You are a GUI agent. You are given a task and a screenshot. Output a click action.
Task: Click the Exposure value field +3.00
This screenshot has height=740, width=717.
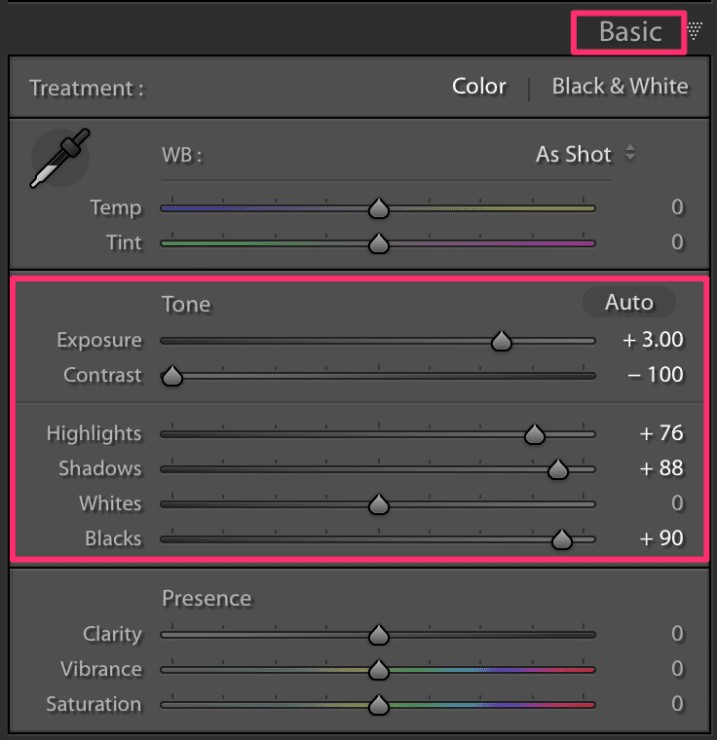click(x=653, y=340)
